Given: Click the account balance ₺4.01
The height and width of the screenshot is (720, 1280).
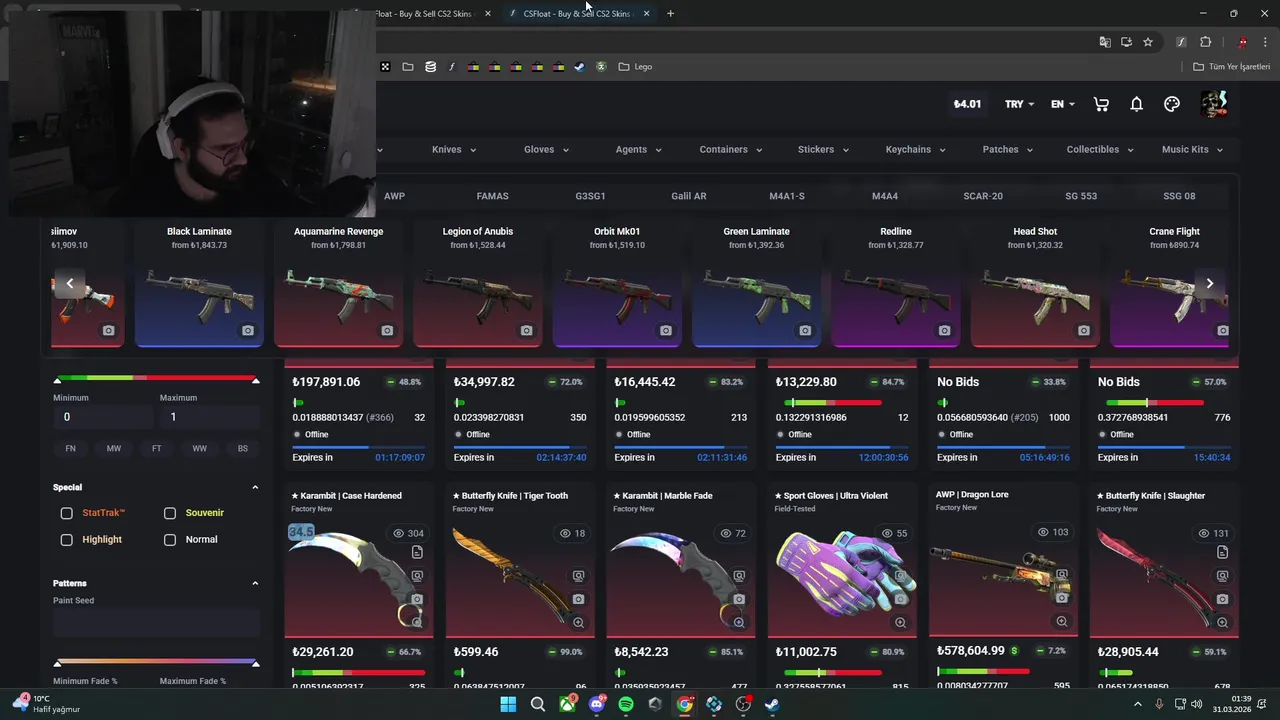Looking at the screenshot, I should pos(967,104).
